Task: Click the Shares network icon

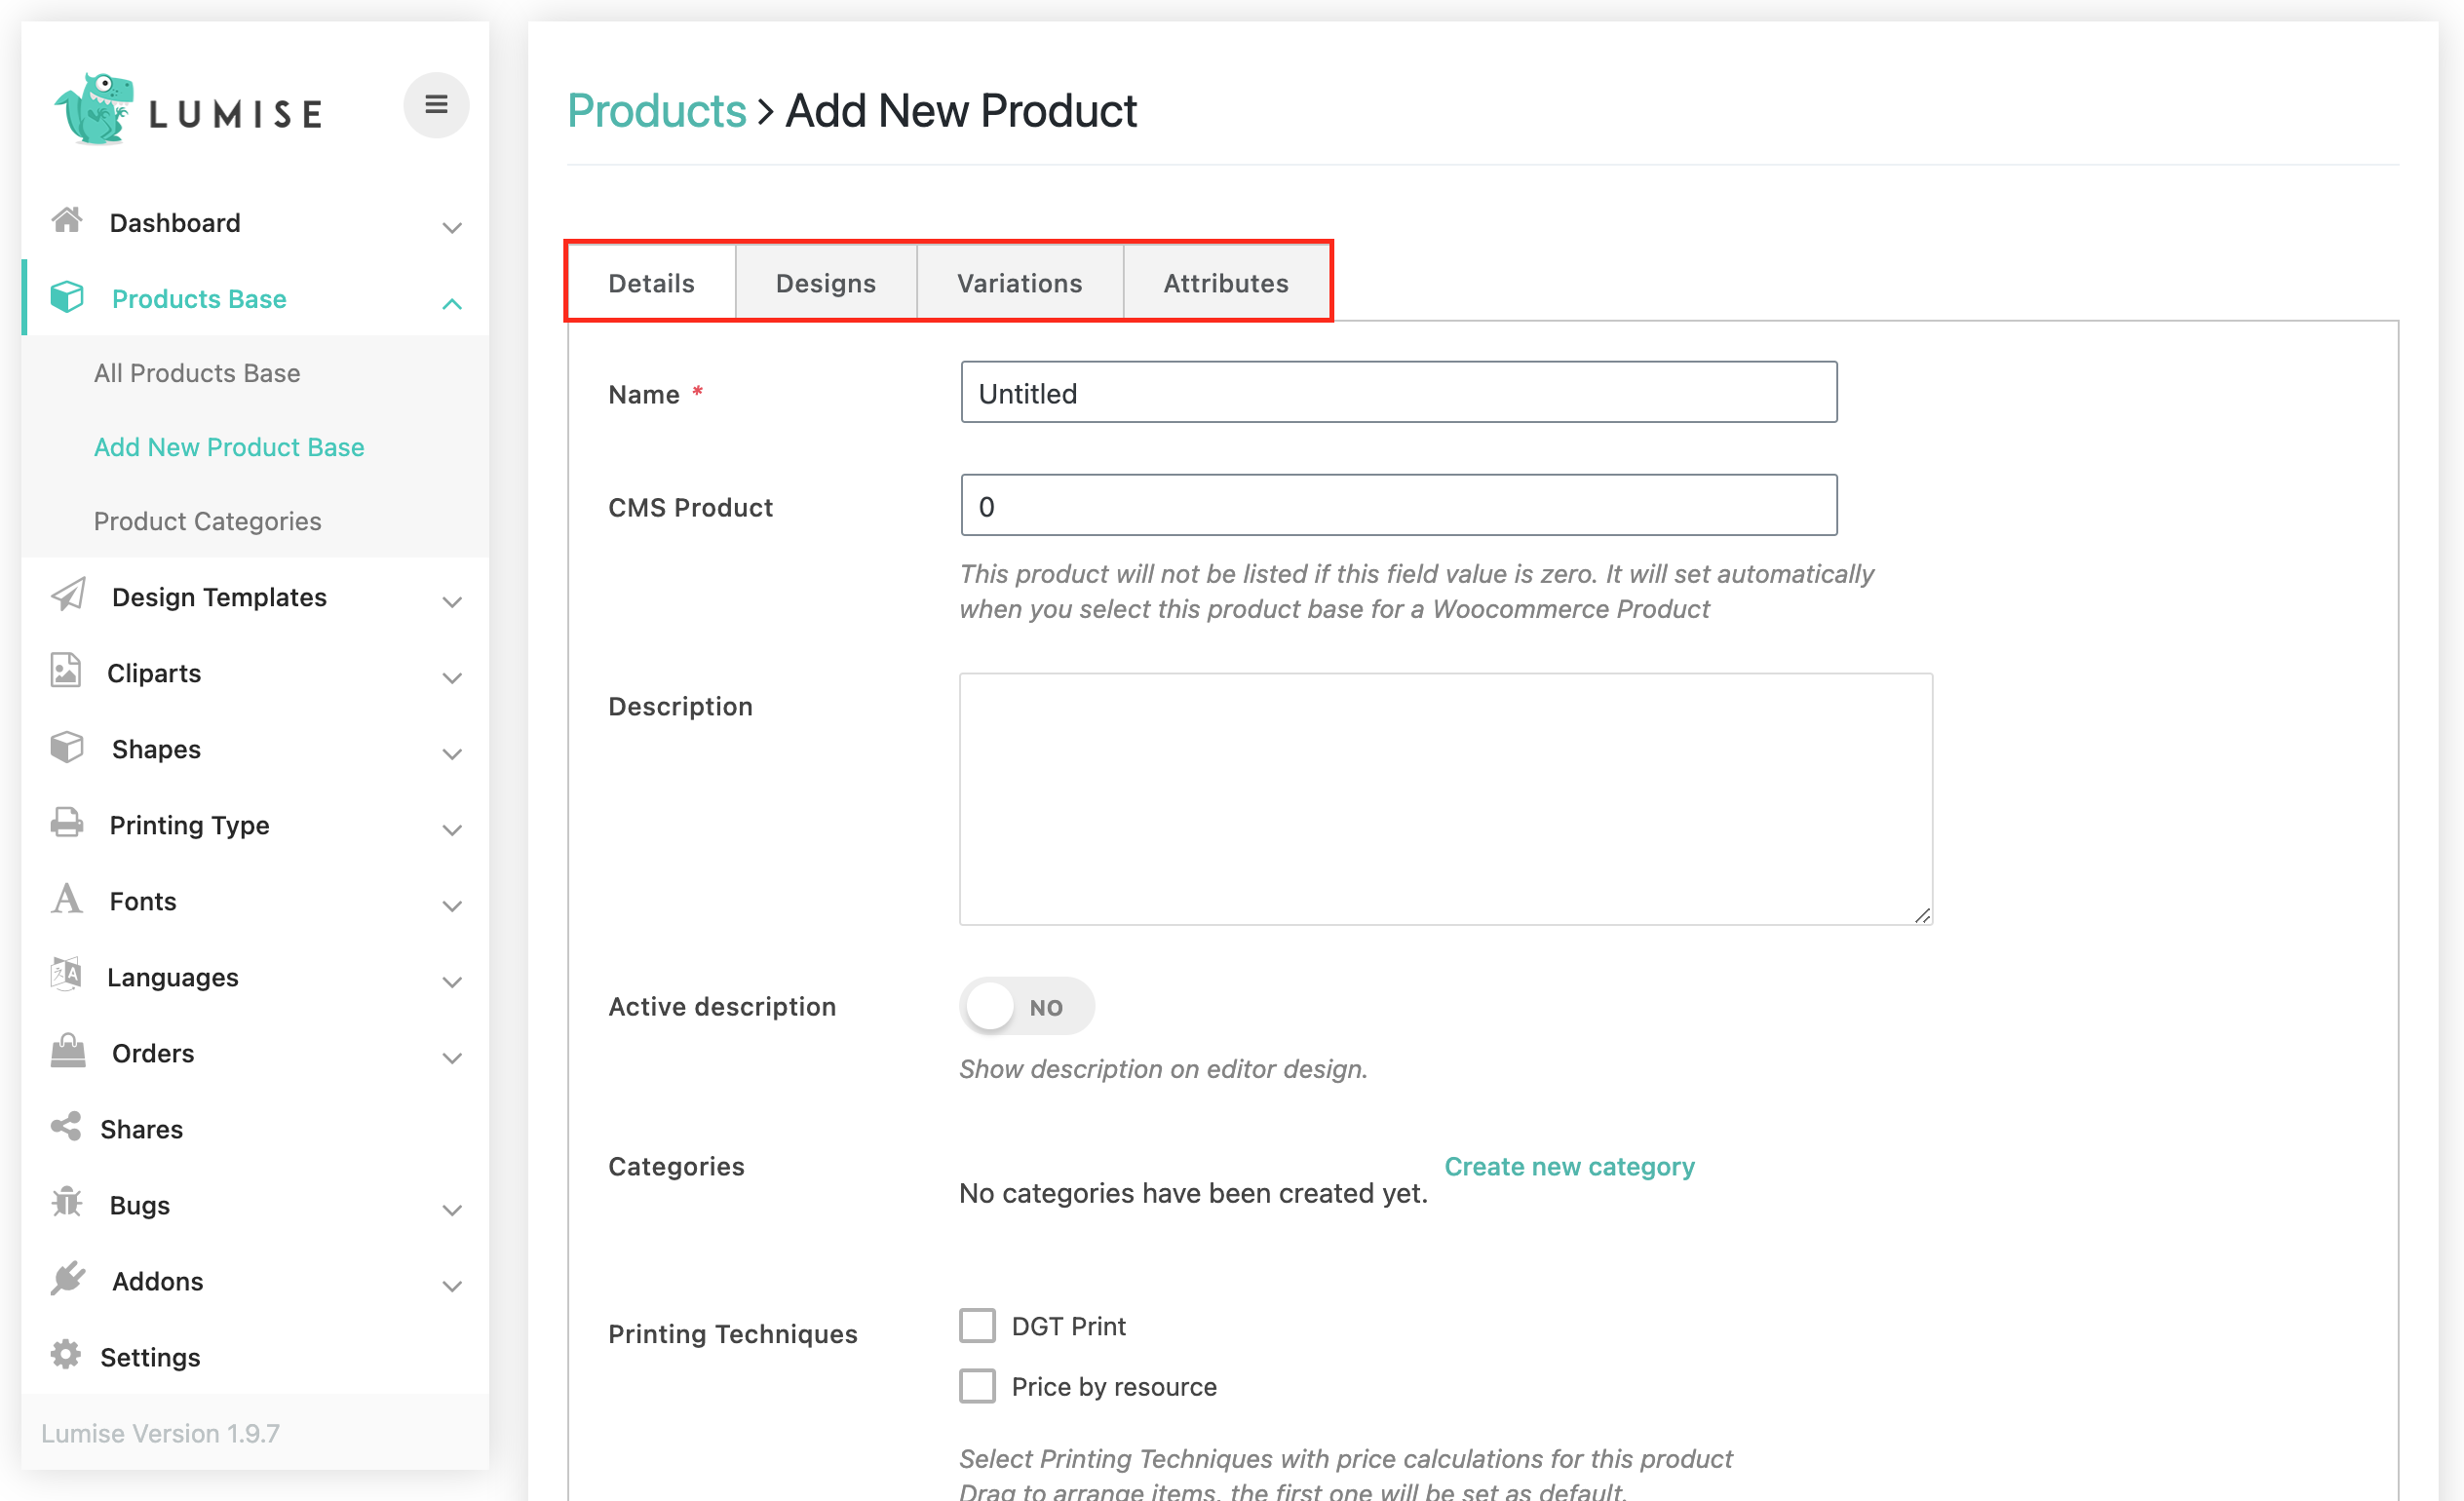Action: [65, 1127]
